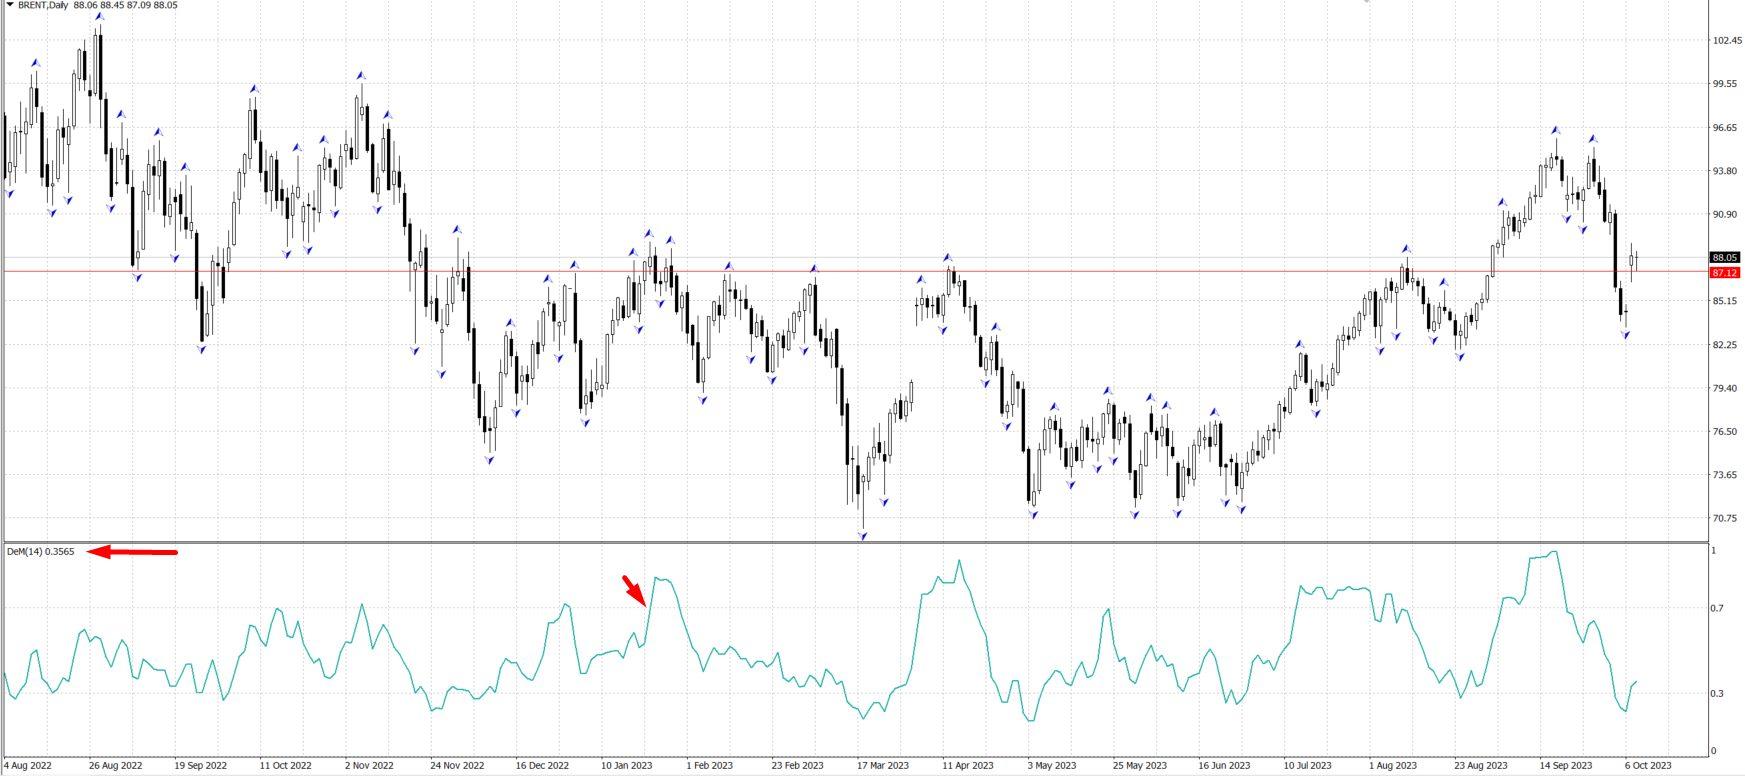The width and height of the screenshot is (1745, 776).
Task: Select the red arrow pointing at DeM(14) label
Action: [132, 551]
